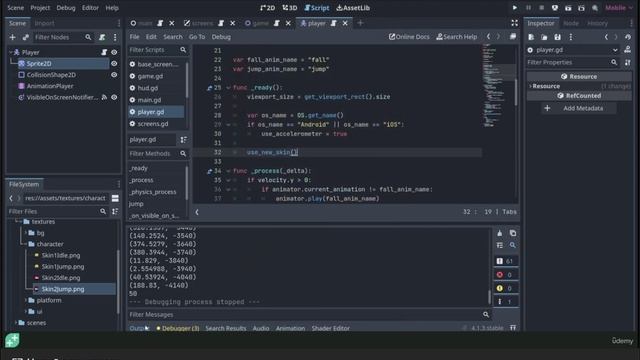
Task: Expand the platform folder
Action: (26, 300)
